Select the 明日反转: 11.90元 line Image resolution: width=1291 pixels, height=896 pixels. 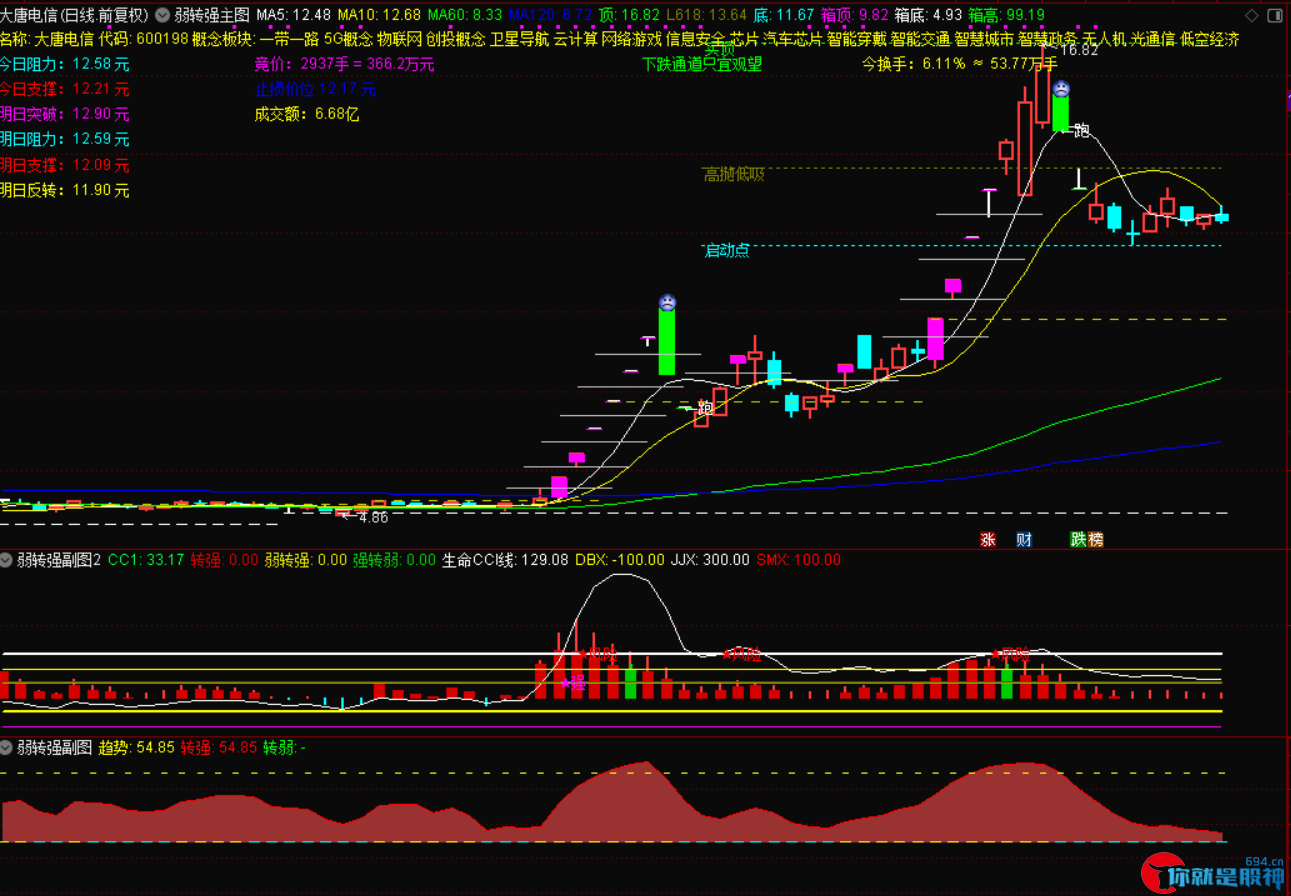click(x=65, y=190)
